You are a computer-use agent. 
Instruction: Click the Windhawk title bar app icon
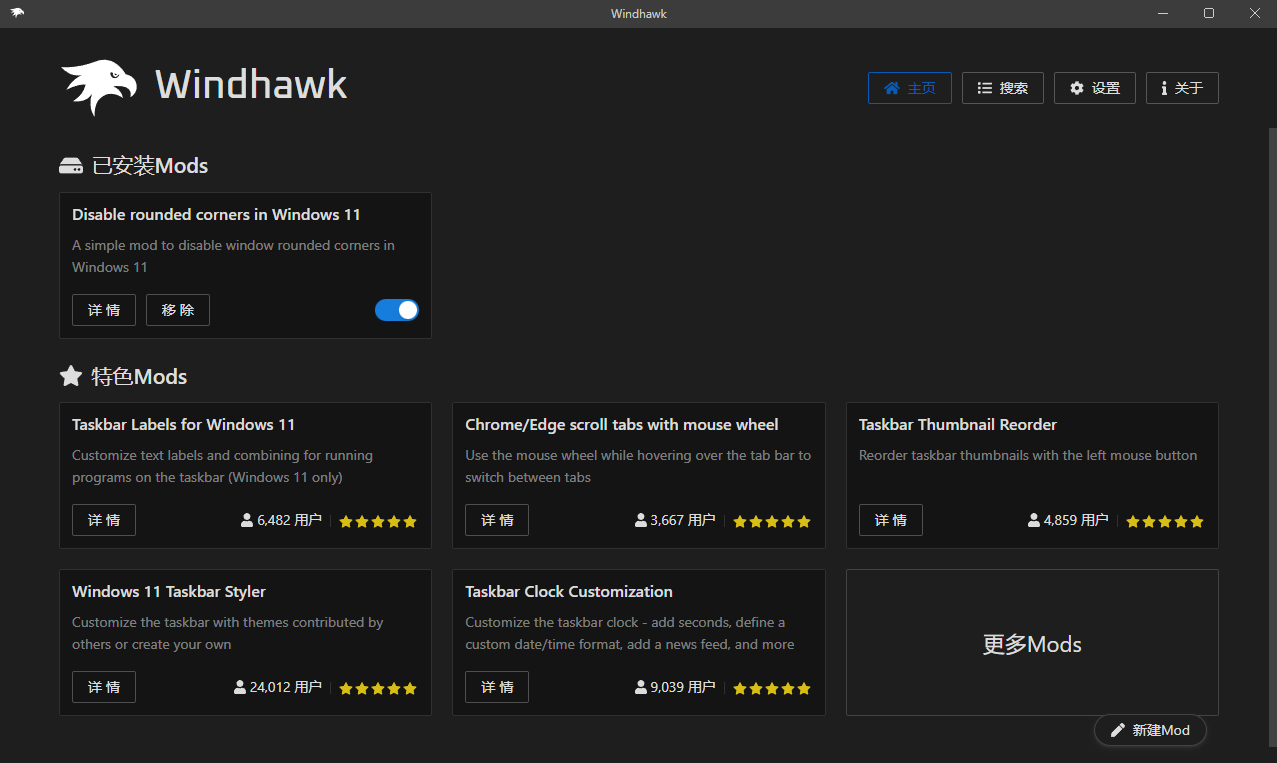pos(17,13)
